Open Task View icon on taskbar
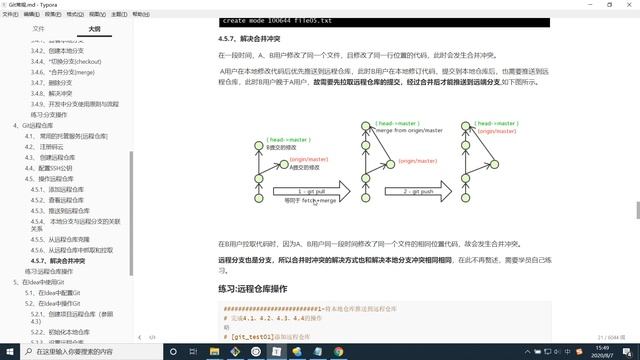640x360 pixels. [193, 351]
